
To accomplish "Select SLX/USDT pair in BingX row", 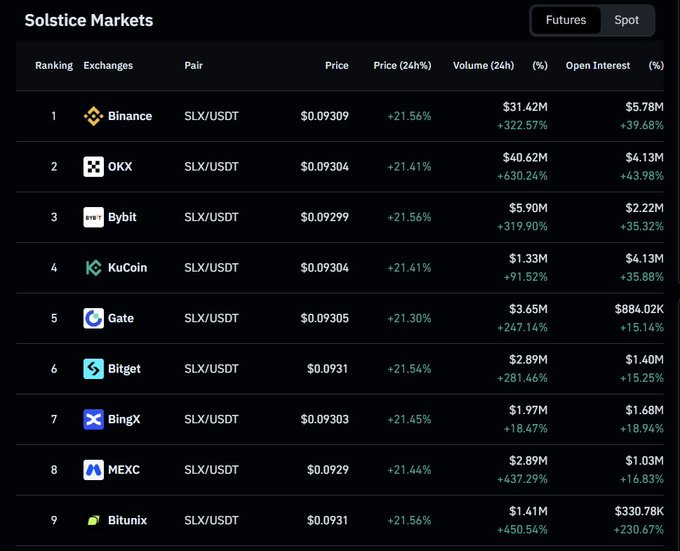I will (211, 419).
